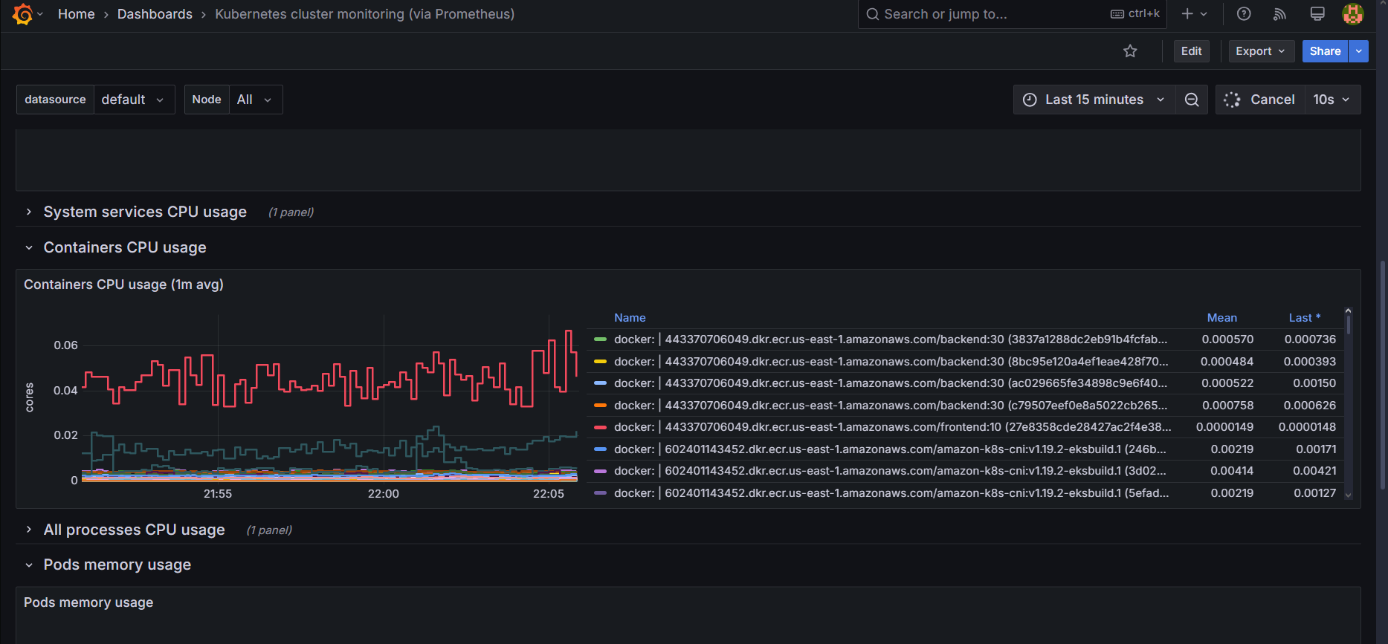This screenshot has width=1388, height=644.
Task: Click the loading spinner icon beside Cancel
Action: [1232, 100]
